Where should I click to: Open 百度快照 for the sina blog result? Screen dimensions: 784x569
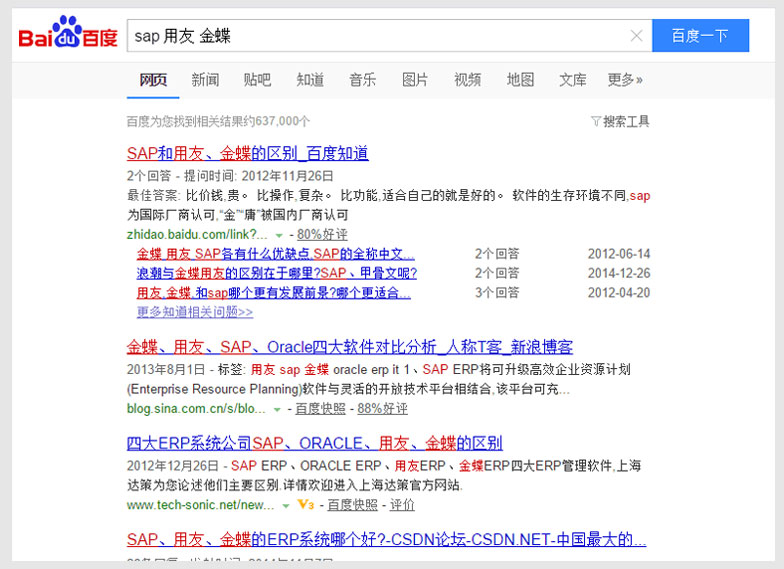pos(320,408)
